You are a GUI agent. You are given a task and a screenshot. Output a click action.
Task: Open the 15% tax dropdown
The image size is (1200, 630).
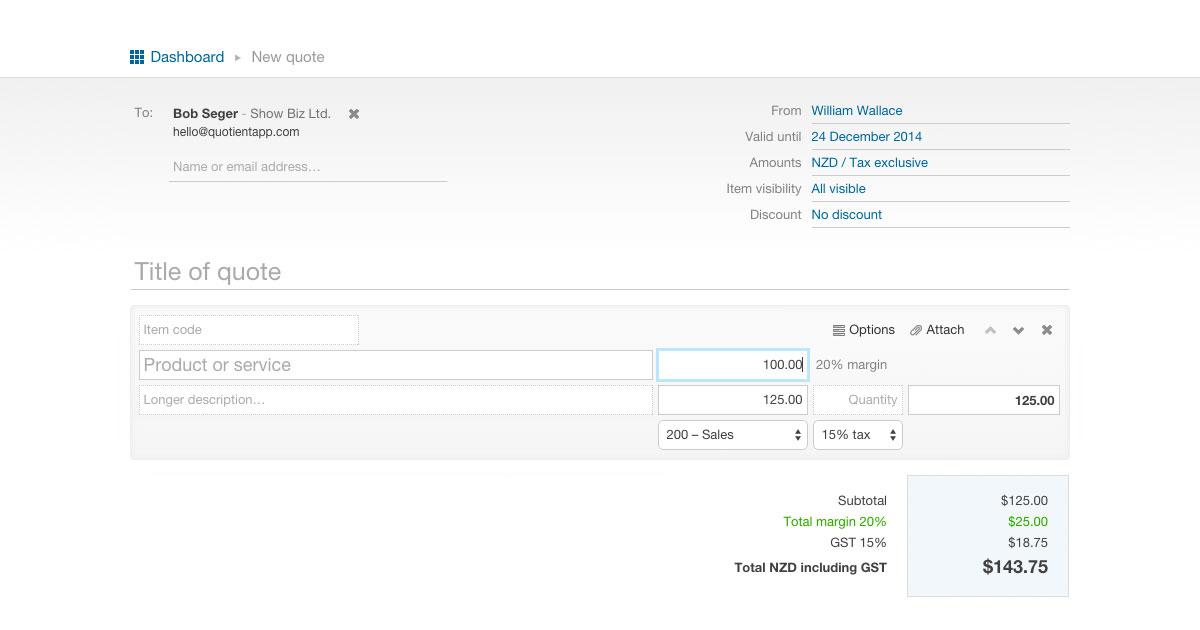tap(858, 435)
